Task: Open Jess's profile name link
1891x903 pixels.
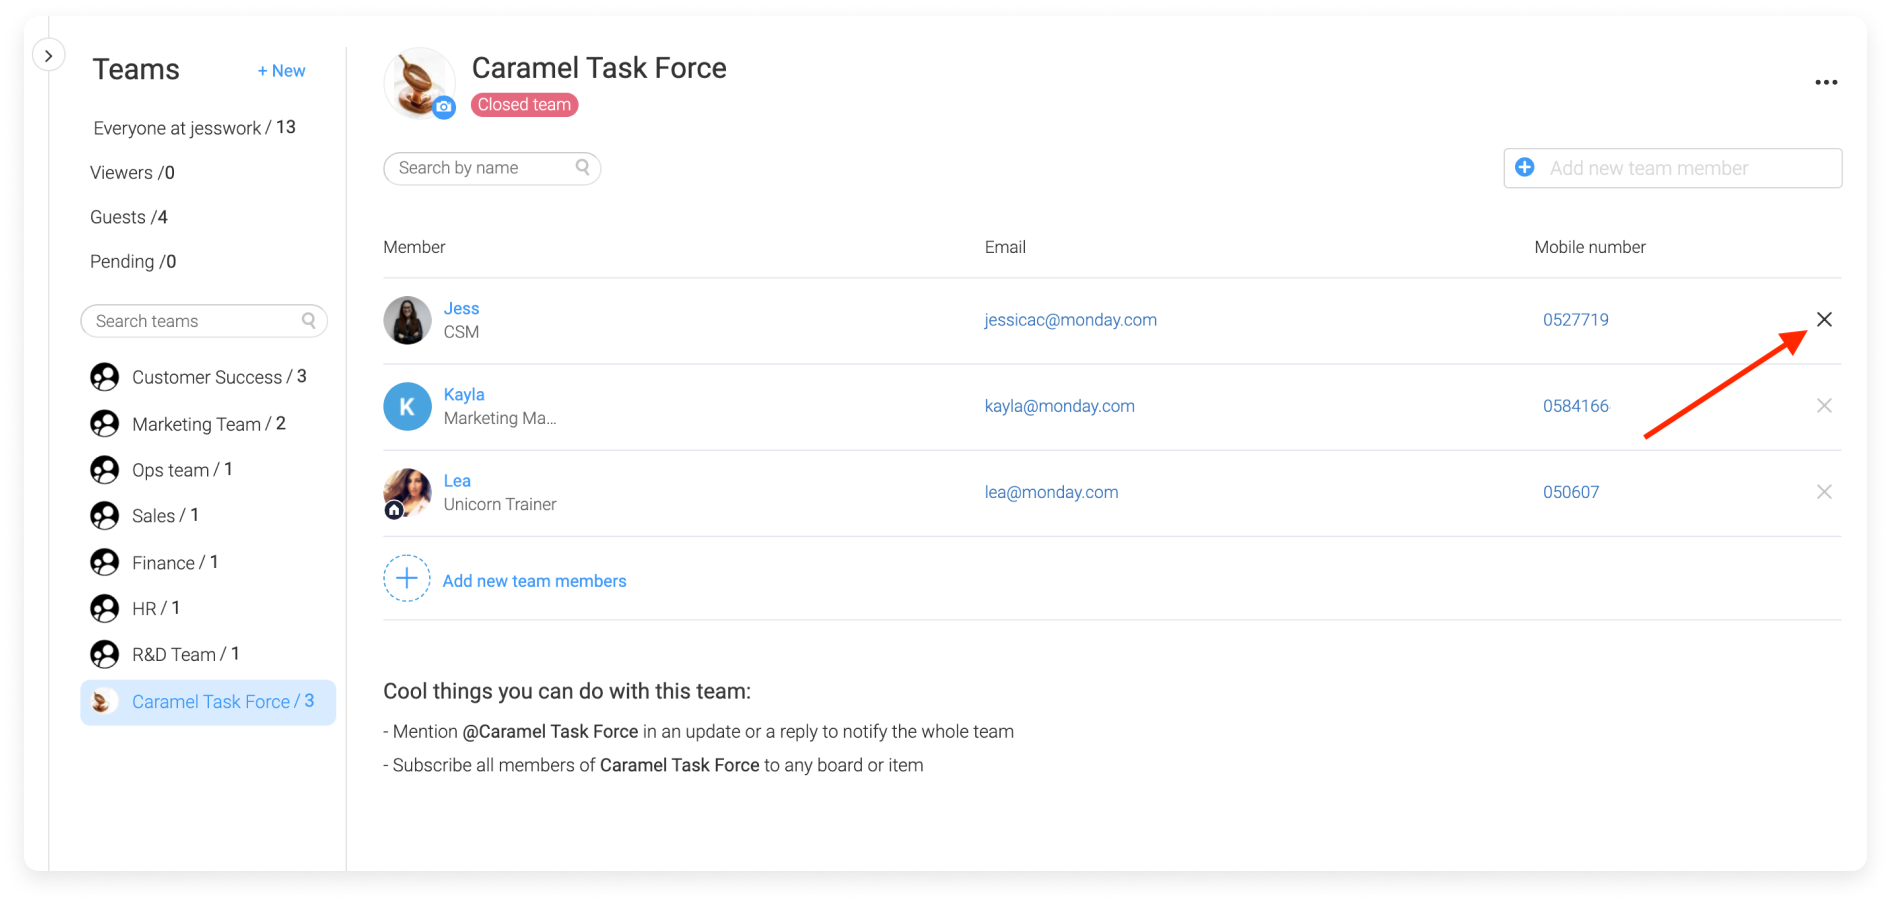Action: pos(461,309)
